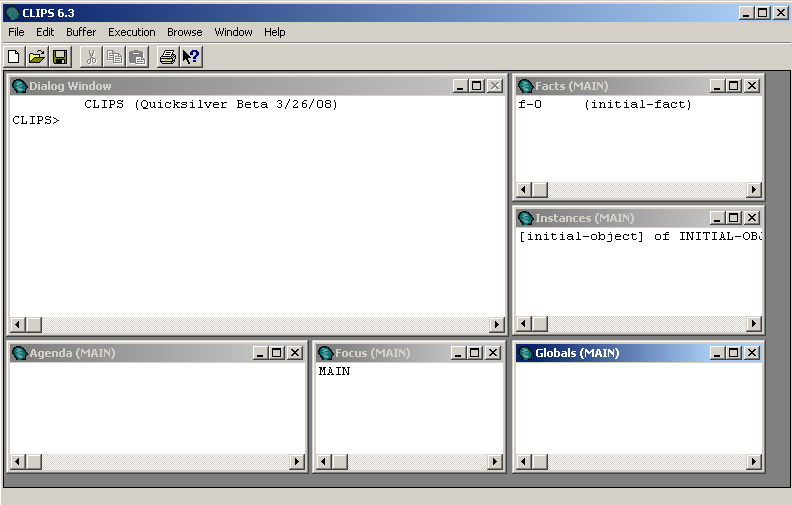Click Instances window scrollbar left arrow
The width and height of the screenshot is (792, 505).
(x=524, y=323)
